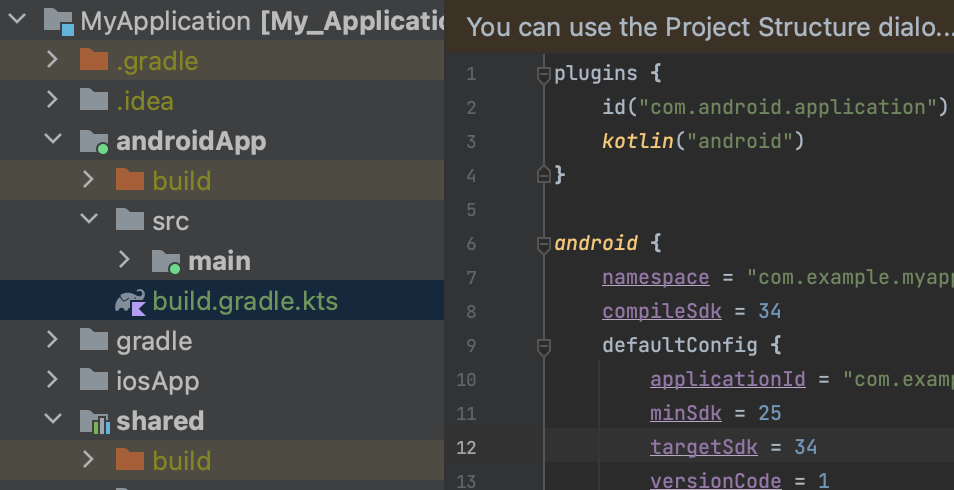Click the main source-set folder icon
Viewport: 954px width, 490px height.
(166, 261)
